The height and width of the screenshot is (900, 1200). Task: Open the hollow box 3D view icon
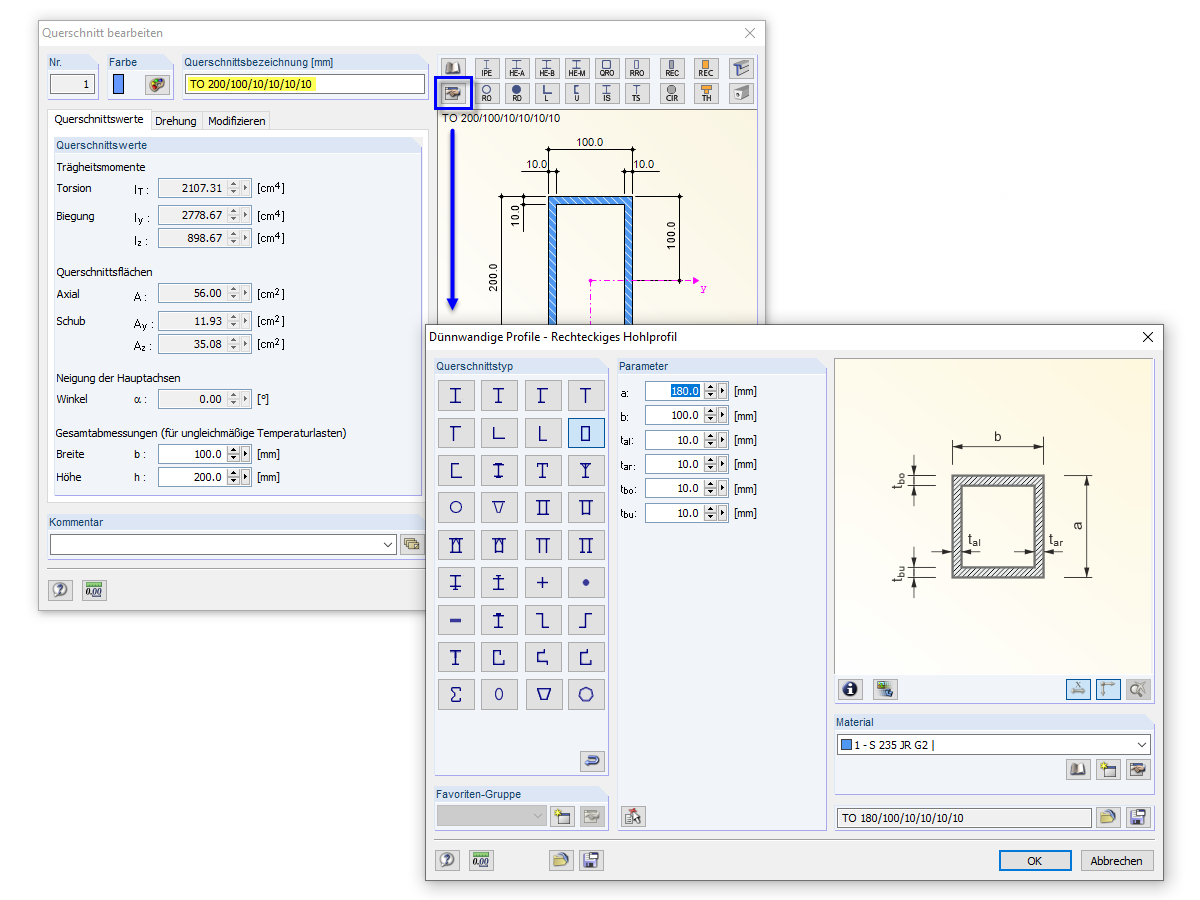pos(740,93)
